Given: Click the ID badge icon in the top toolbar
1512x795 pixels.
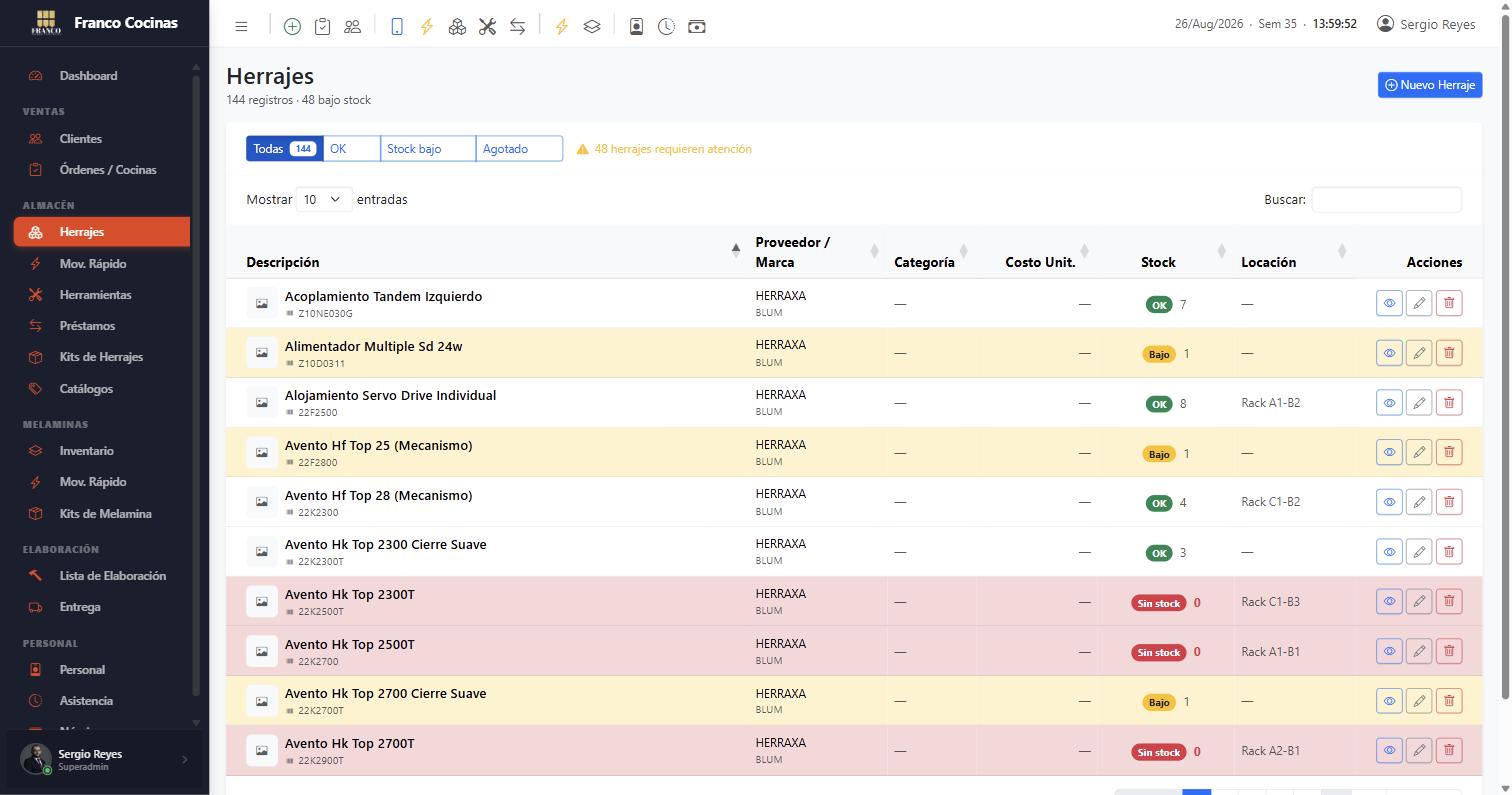Looking at the screenshot, I should click(636, 27).
